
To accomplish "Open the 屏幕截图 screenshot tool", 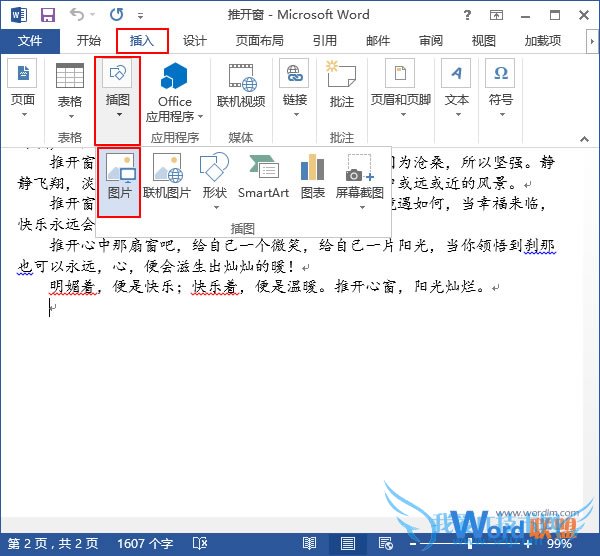I will pos(360,181).
